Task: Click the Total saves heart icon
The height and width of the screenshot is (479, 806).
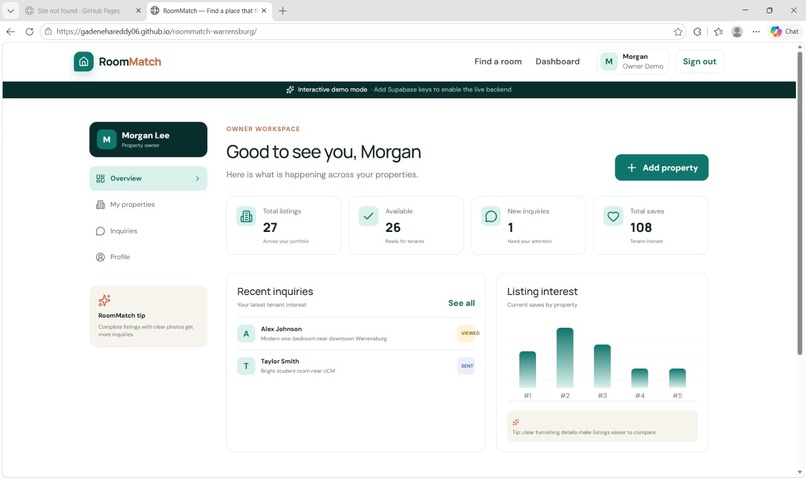Action: pos(613,216)
